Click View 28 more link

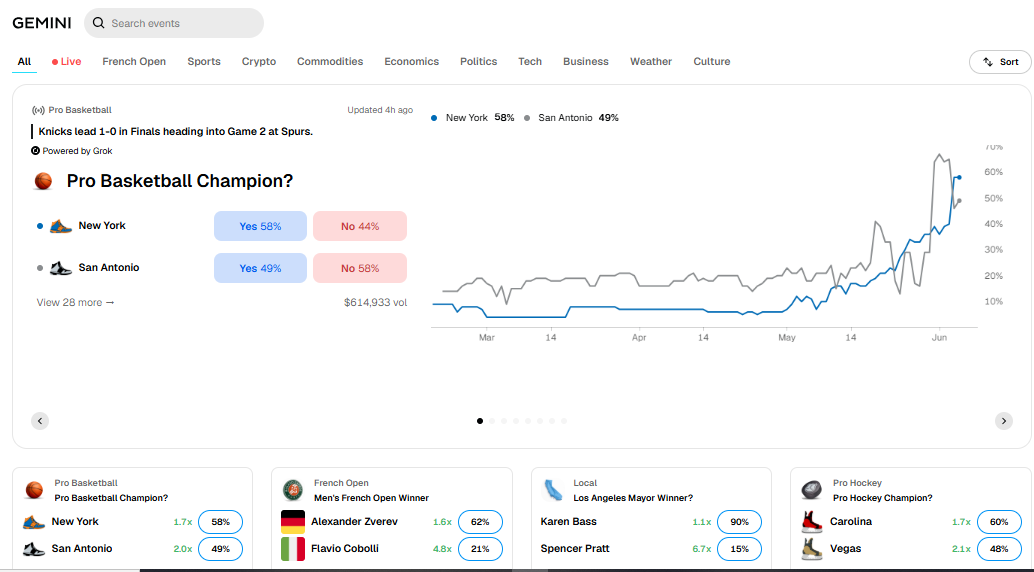tap(75, 302)
